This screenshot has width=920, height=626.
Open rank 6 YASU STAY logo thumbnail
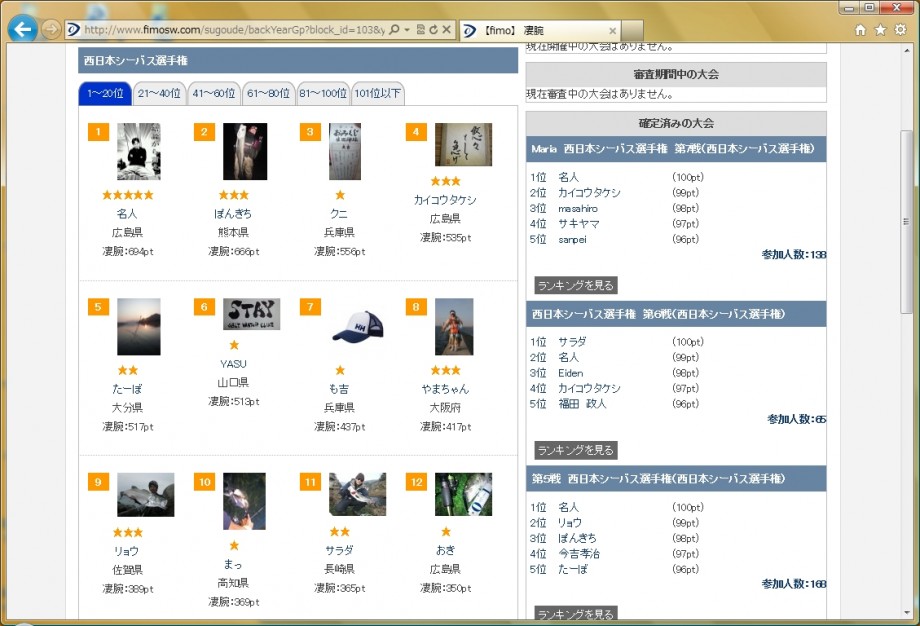[251, 314]
